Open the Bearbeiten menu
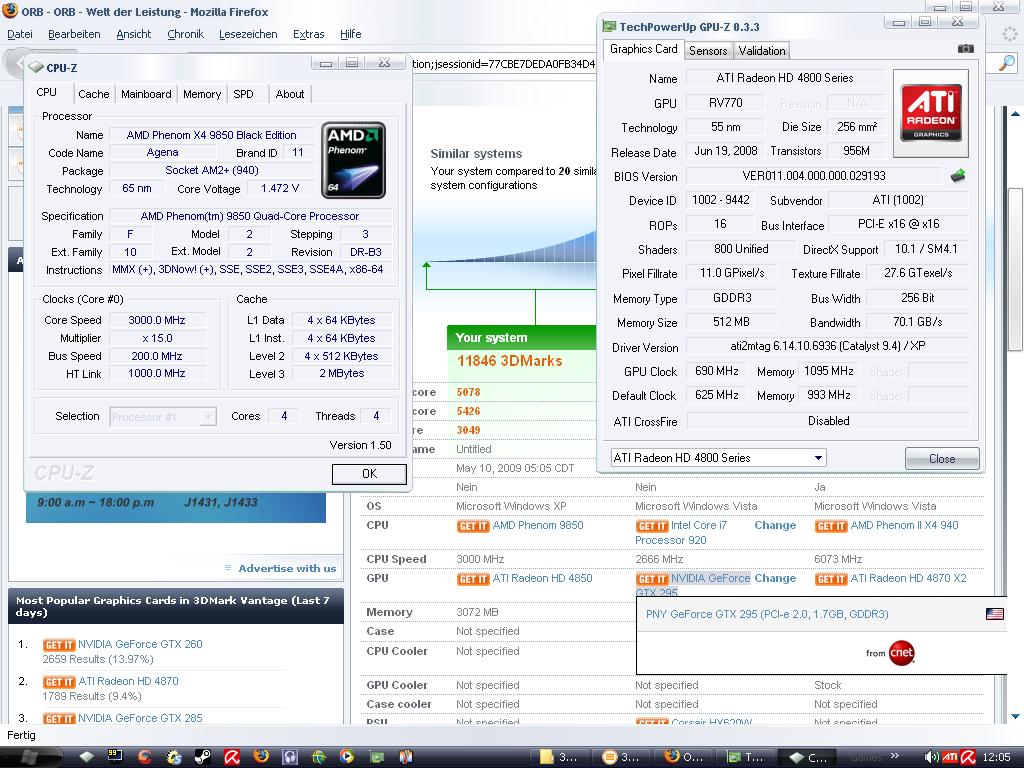 pos(74,34)
